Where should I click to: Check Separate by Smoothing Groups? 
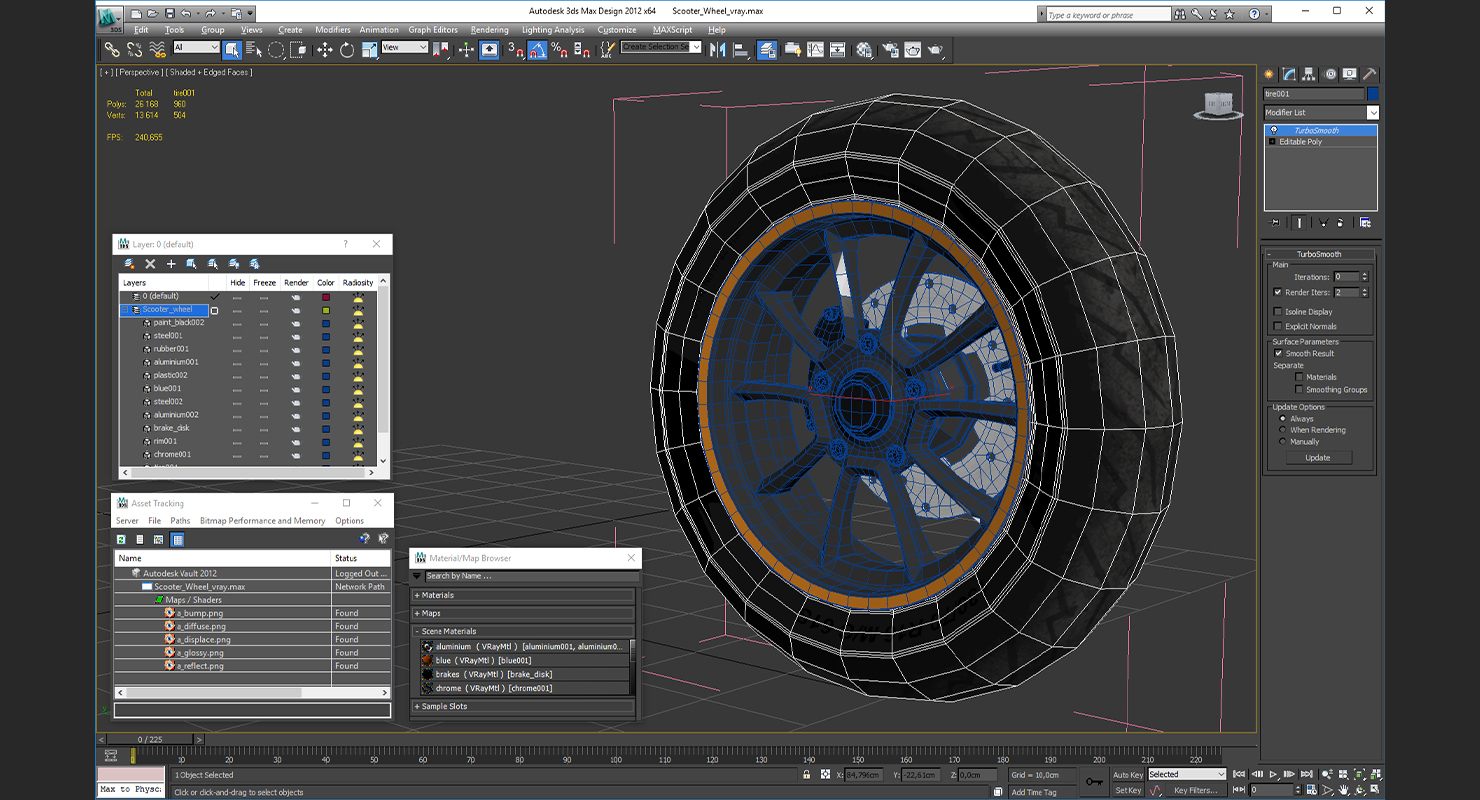[x=1299, y=390]
